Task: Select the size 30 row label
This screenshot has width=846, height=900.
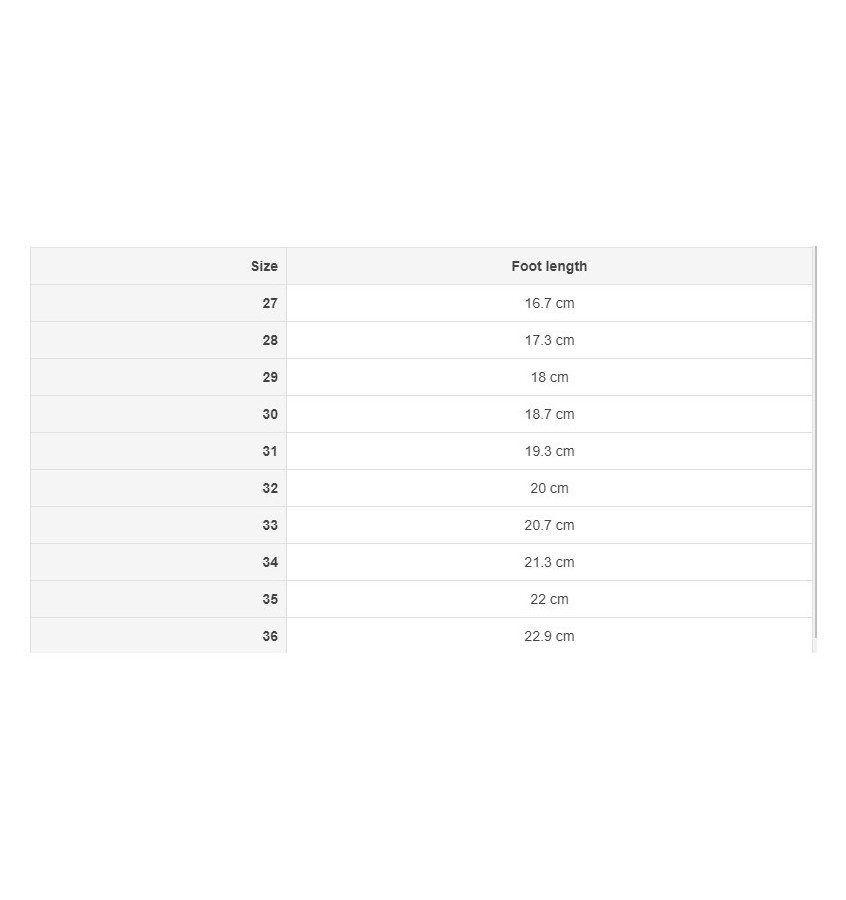Action: tap(270, 414)
